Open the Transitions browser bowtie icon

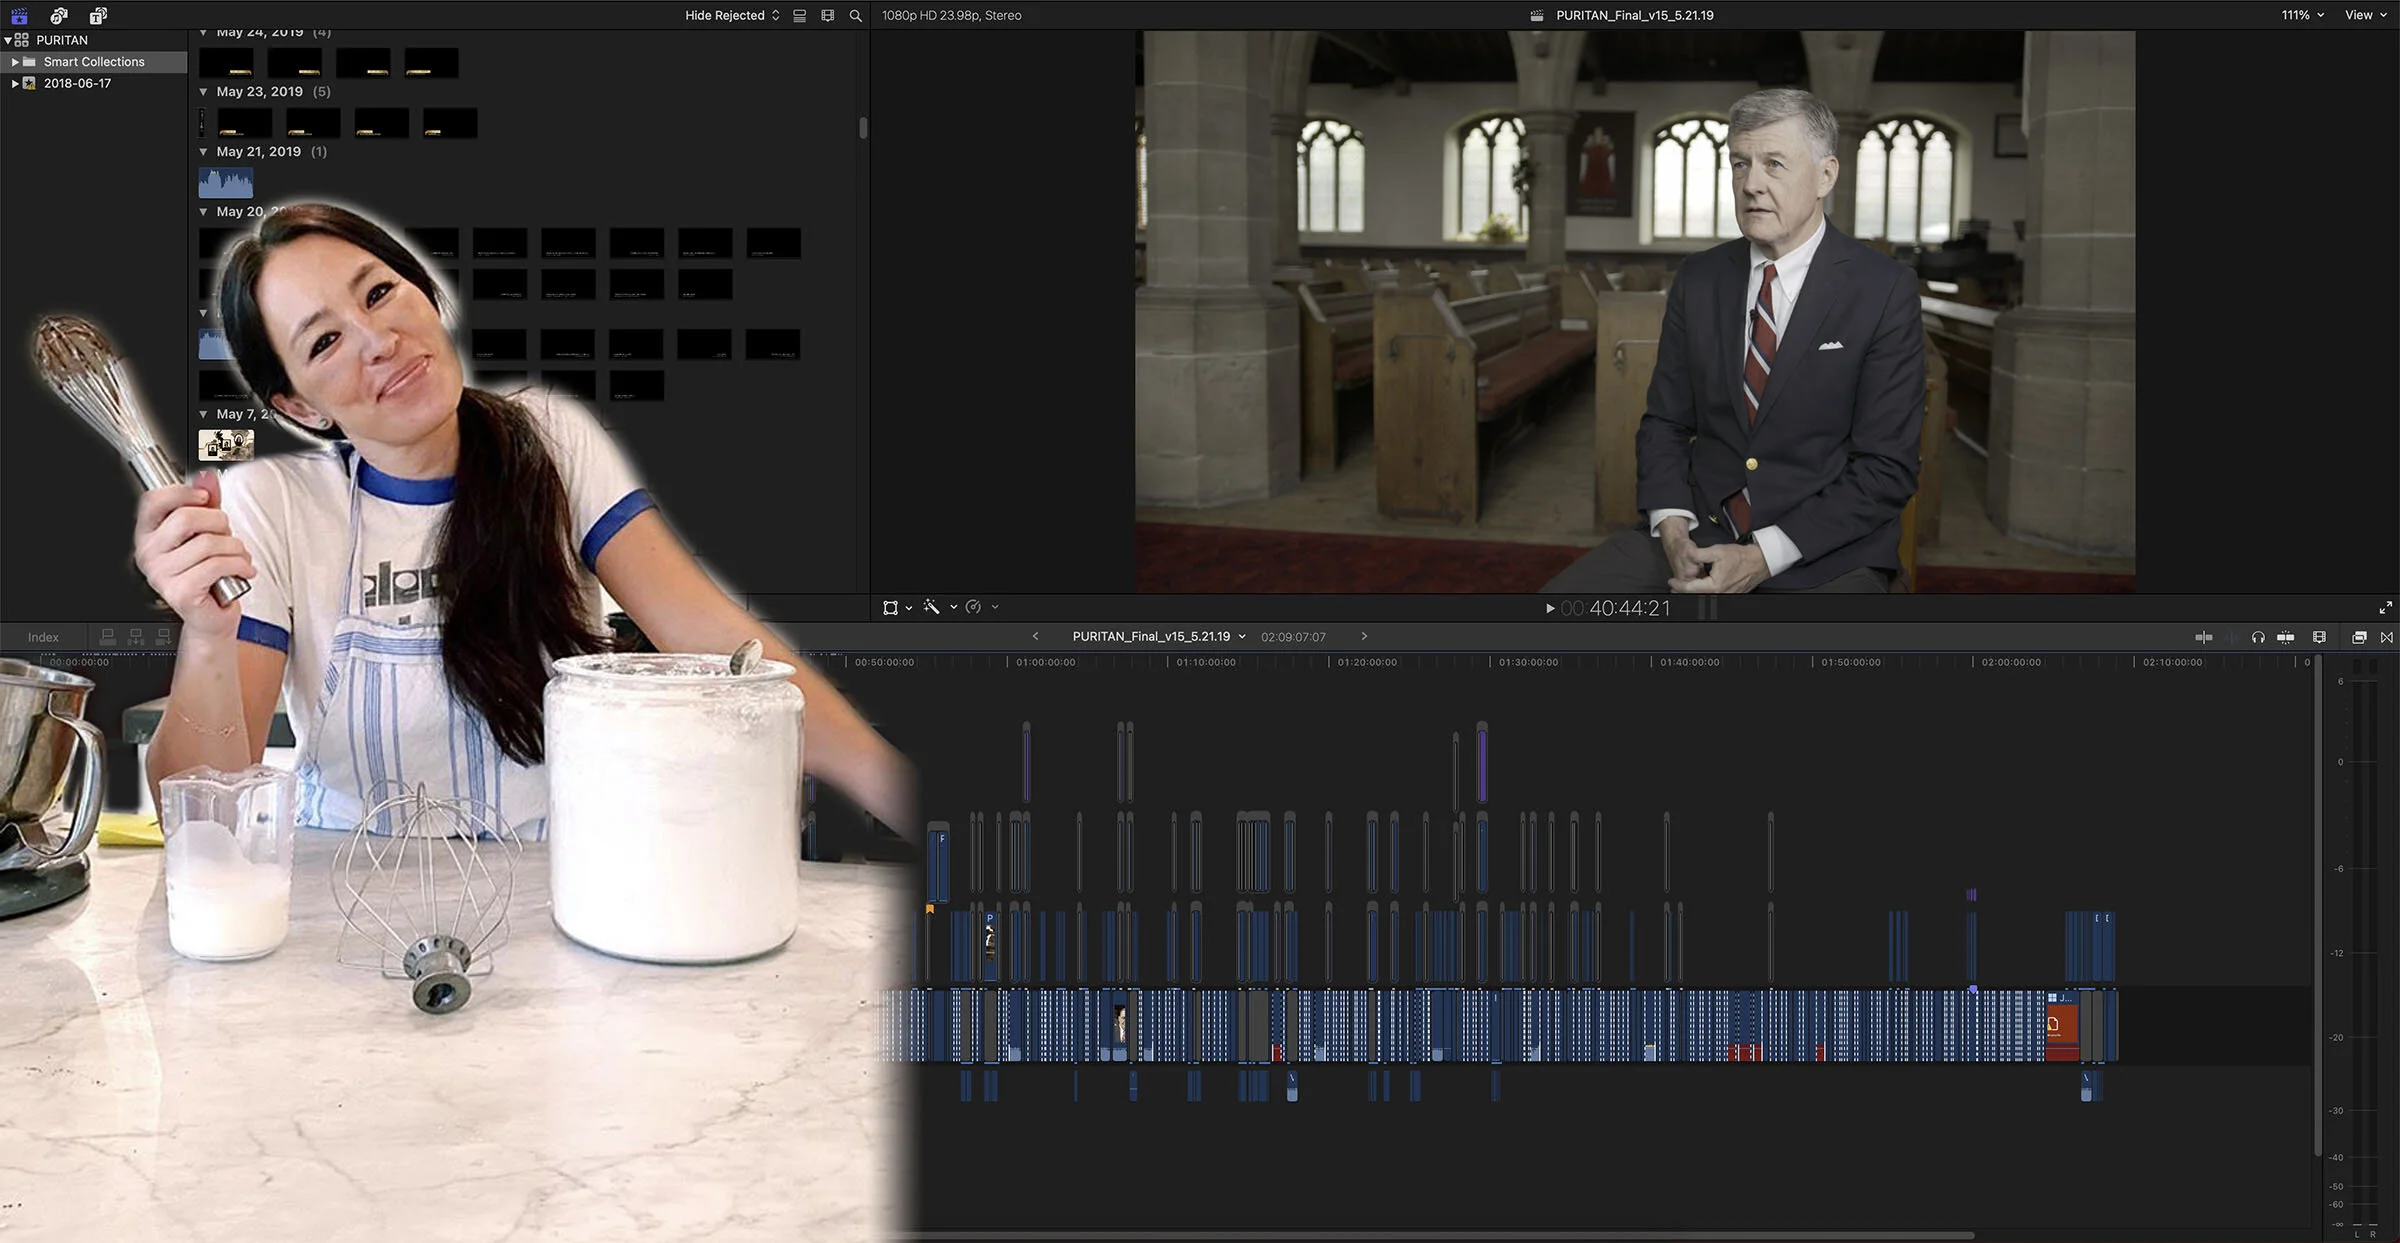(2387, 637)
